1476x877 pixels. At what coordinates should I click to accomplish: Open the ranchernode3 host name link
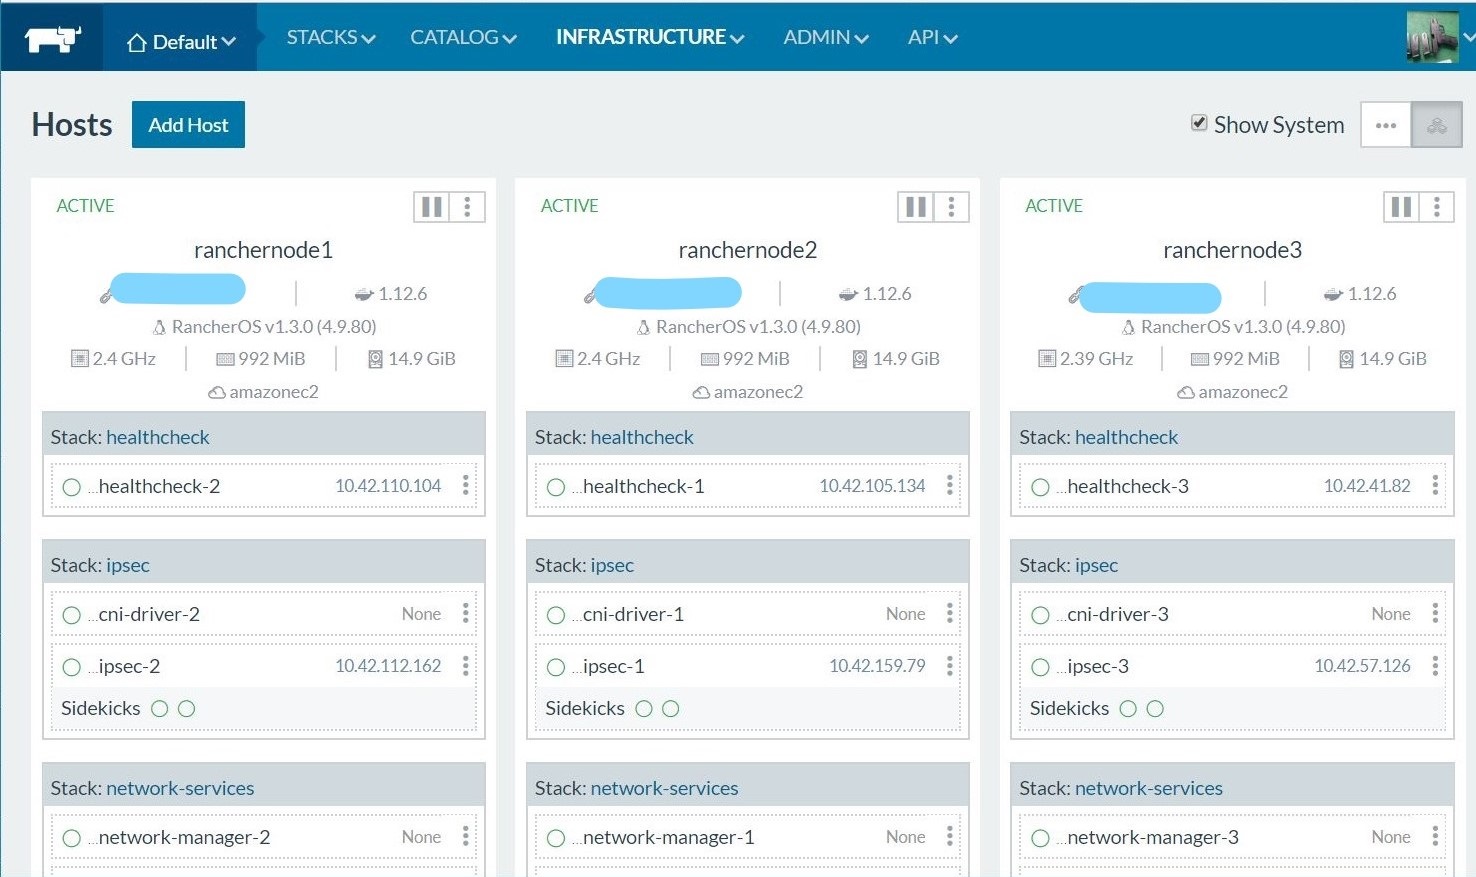coord(1233,250)
